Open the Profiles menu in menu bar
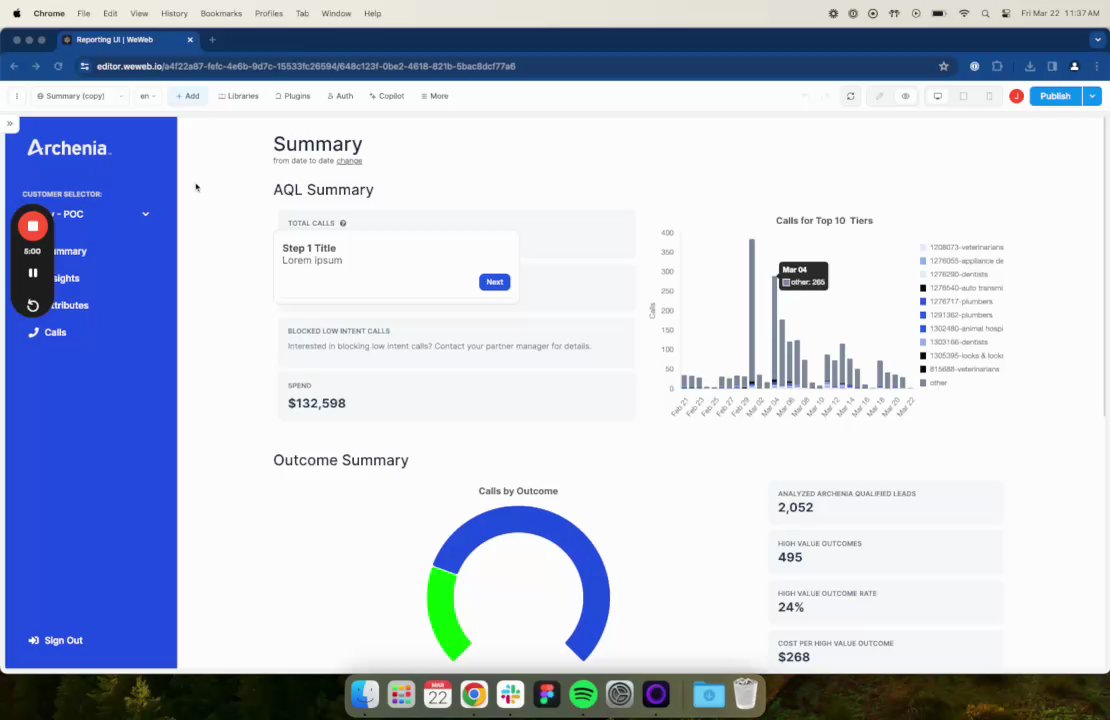This screenshot has height=720, width=1110. pos(268,13)
